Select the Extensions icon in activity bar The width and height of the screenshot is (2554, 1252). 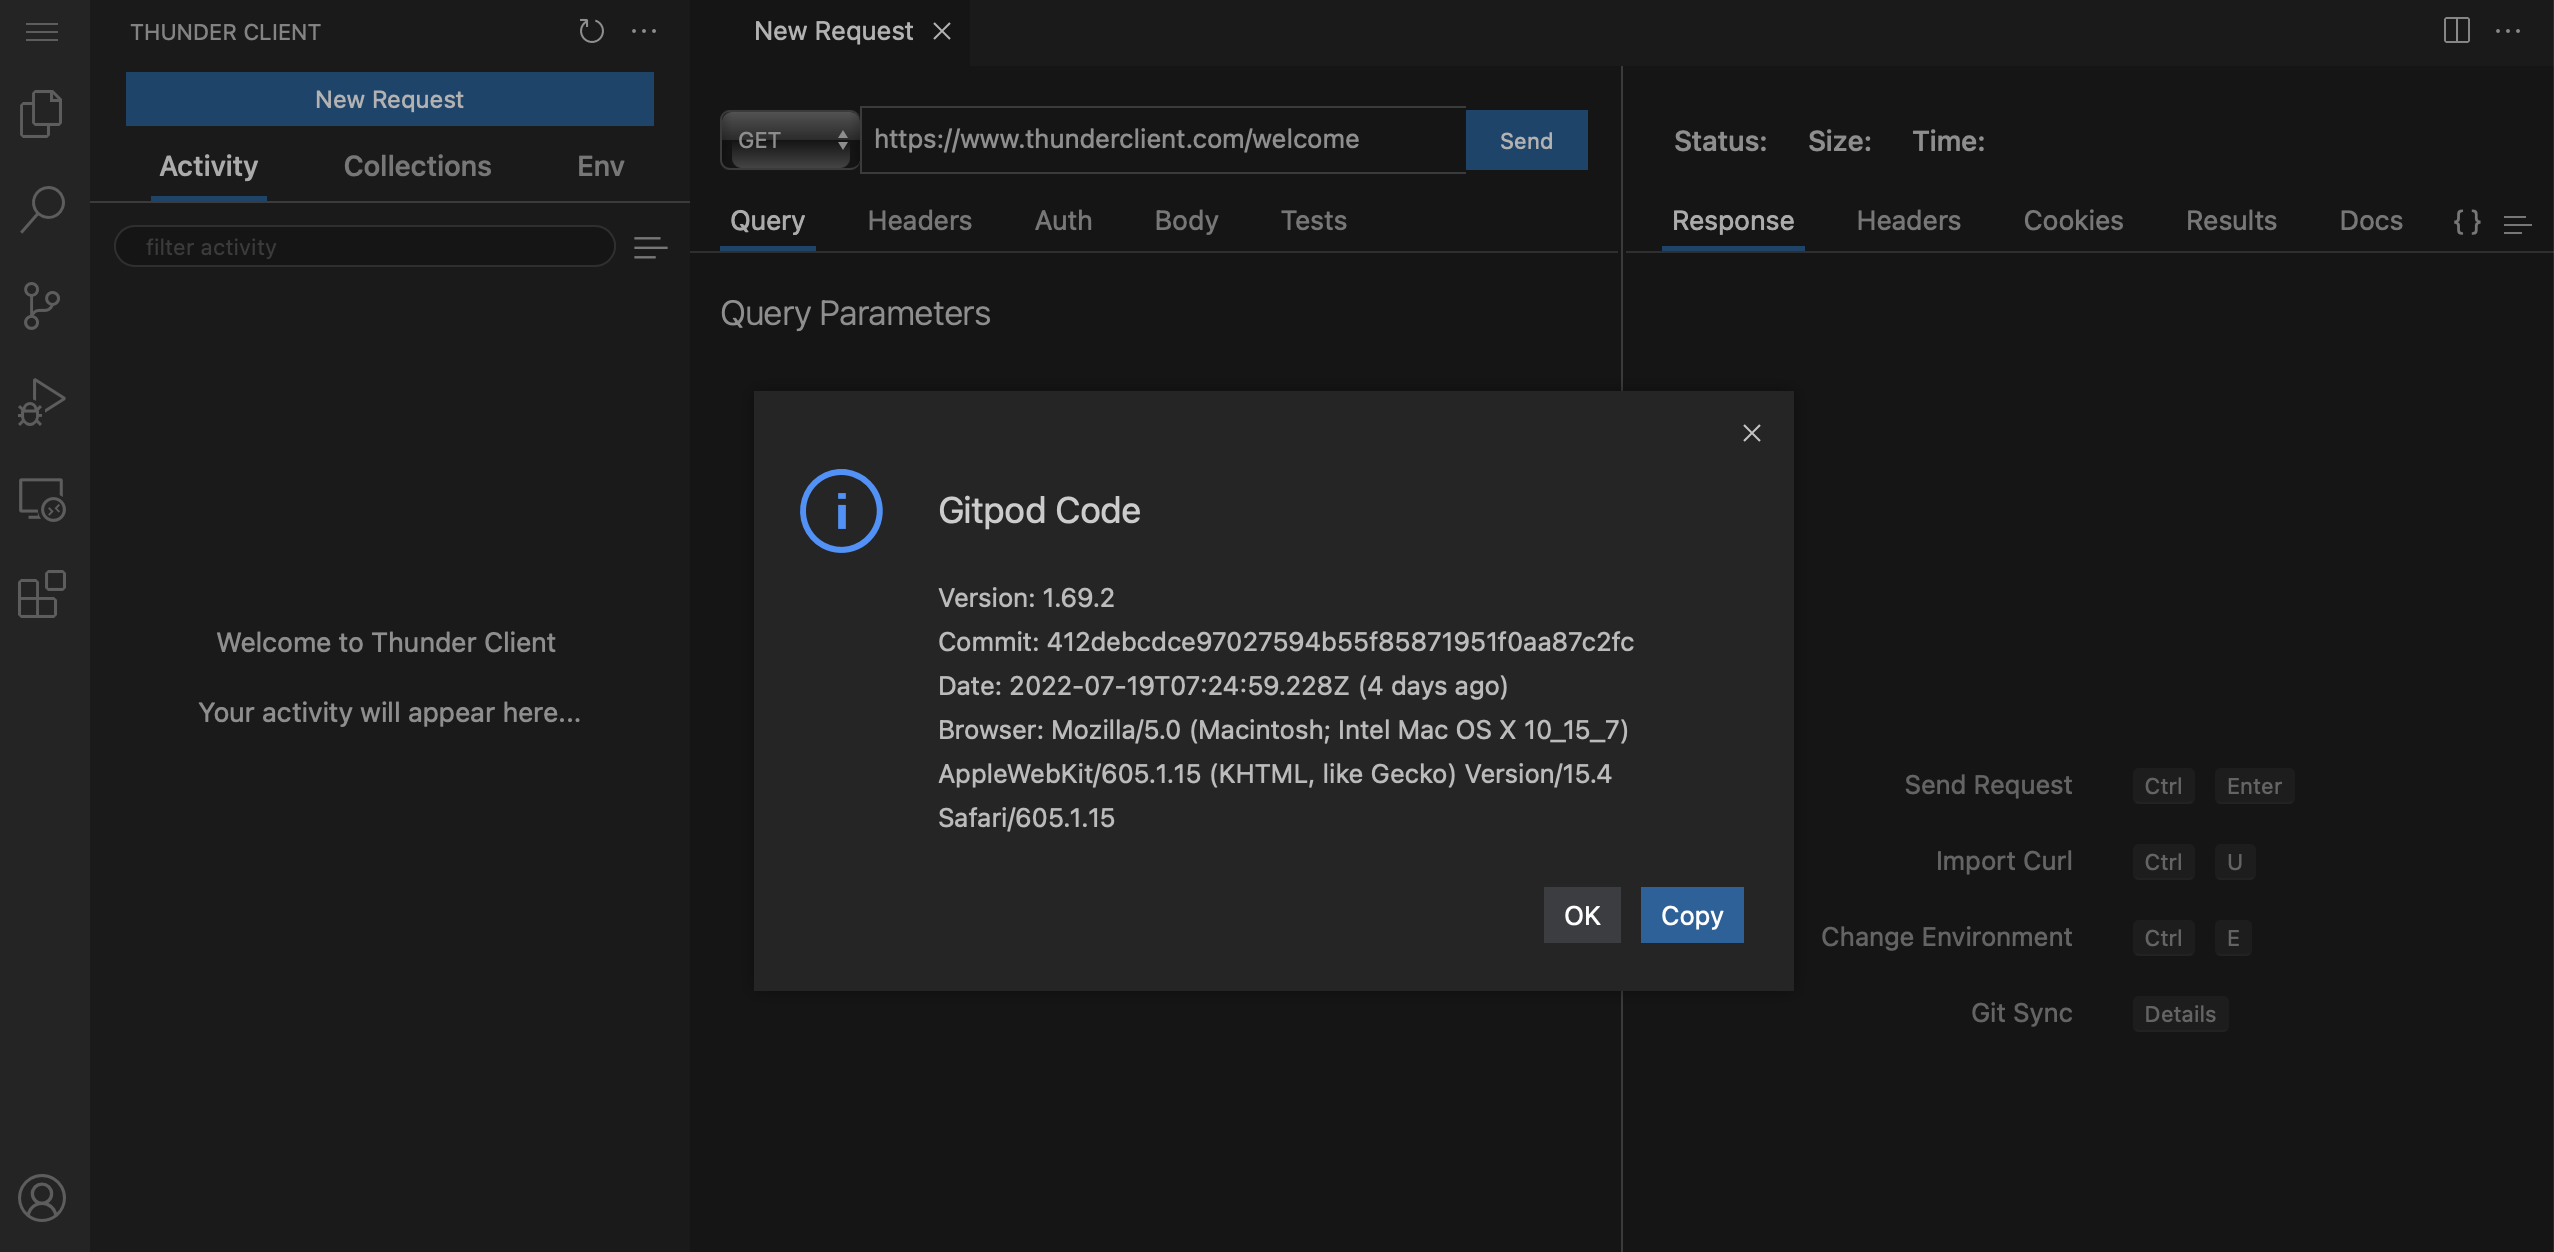(41, 595)
